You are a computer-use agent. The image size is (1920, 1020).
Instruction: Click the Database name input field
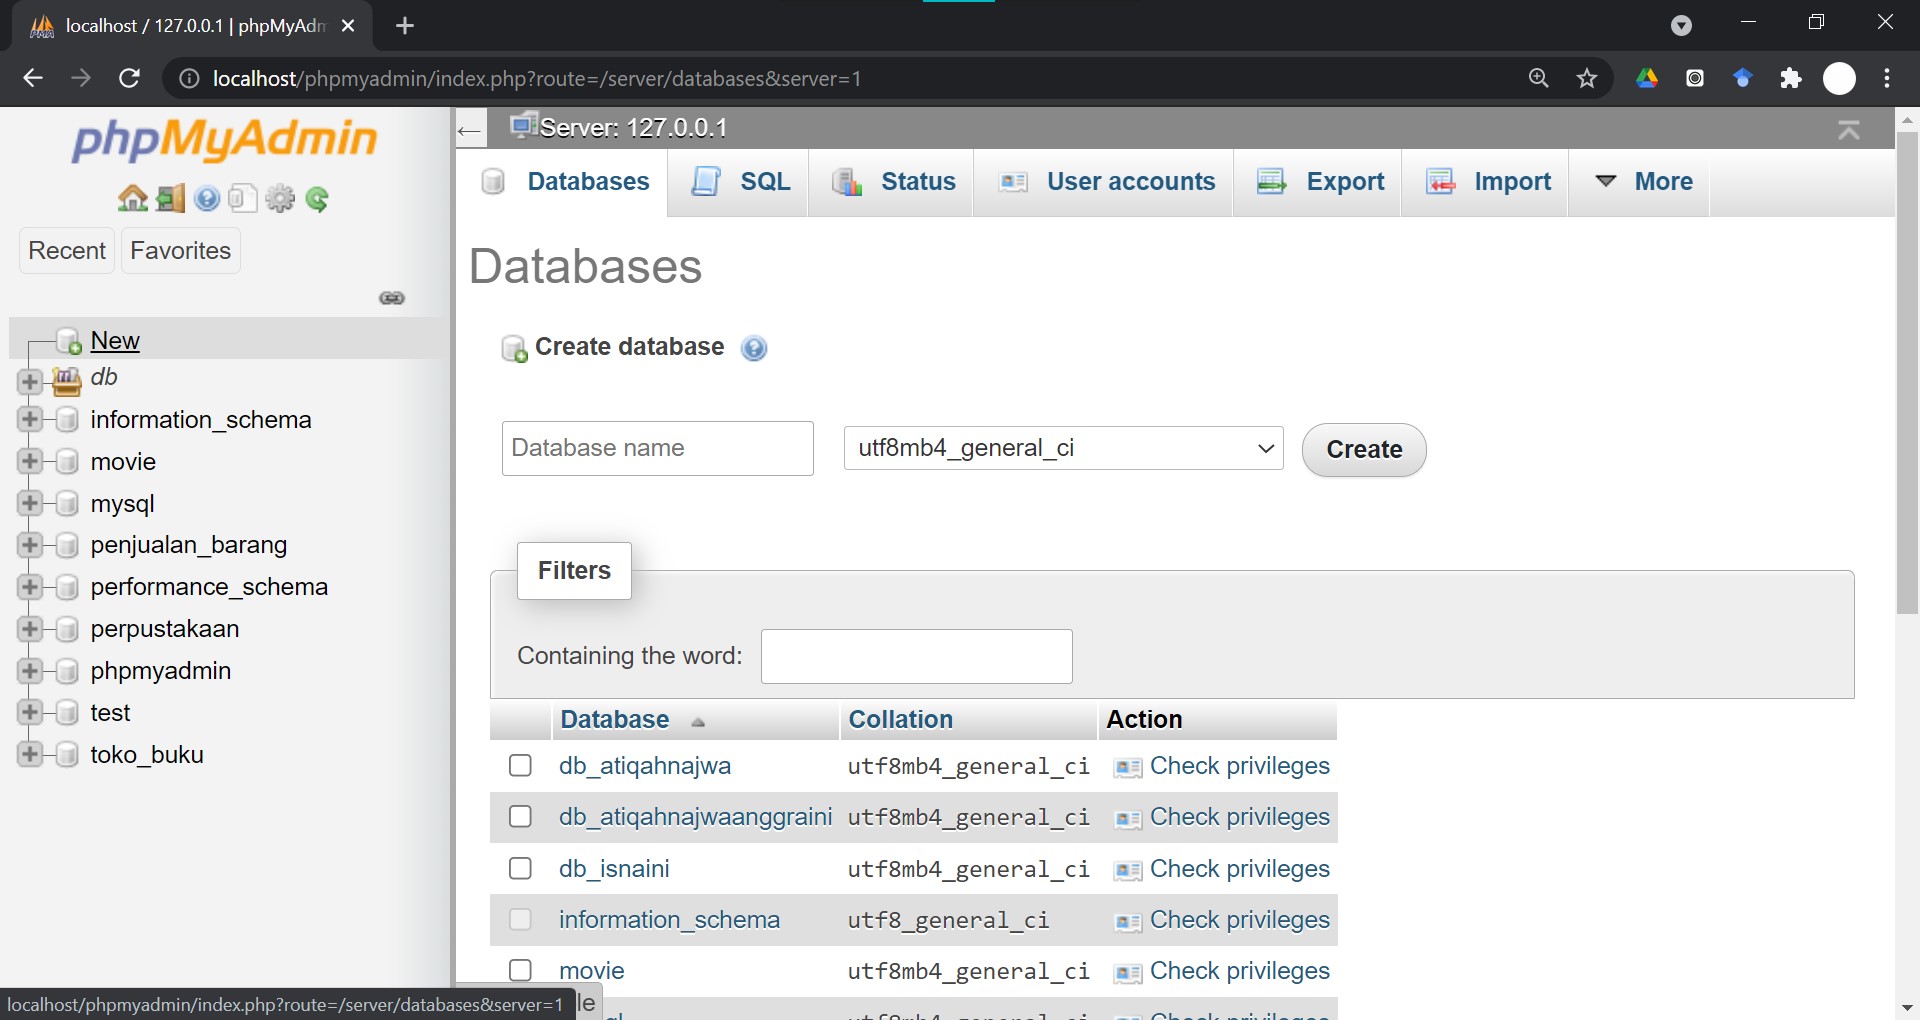tap(657, 448)
